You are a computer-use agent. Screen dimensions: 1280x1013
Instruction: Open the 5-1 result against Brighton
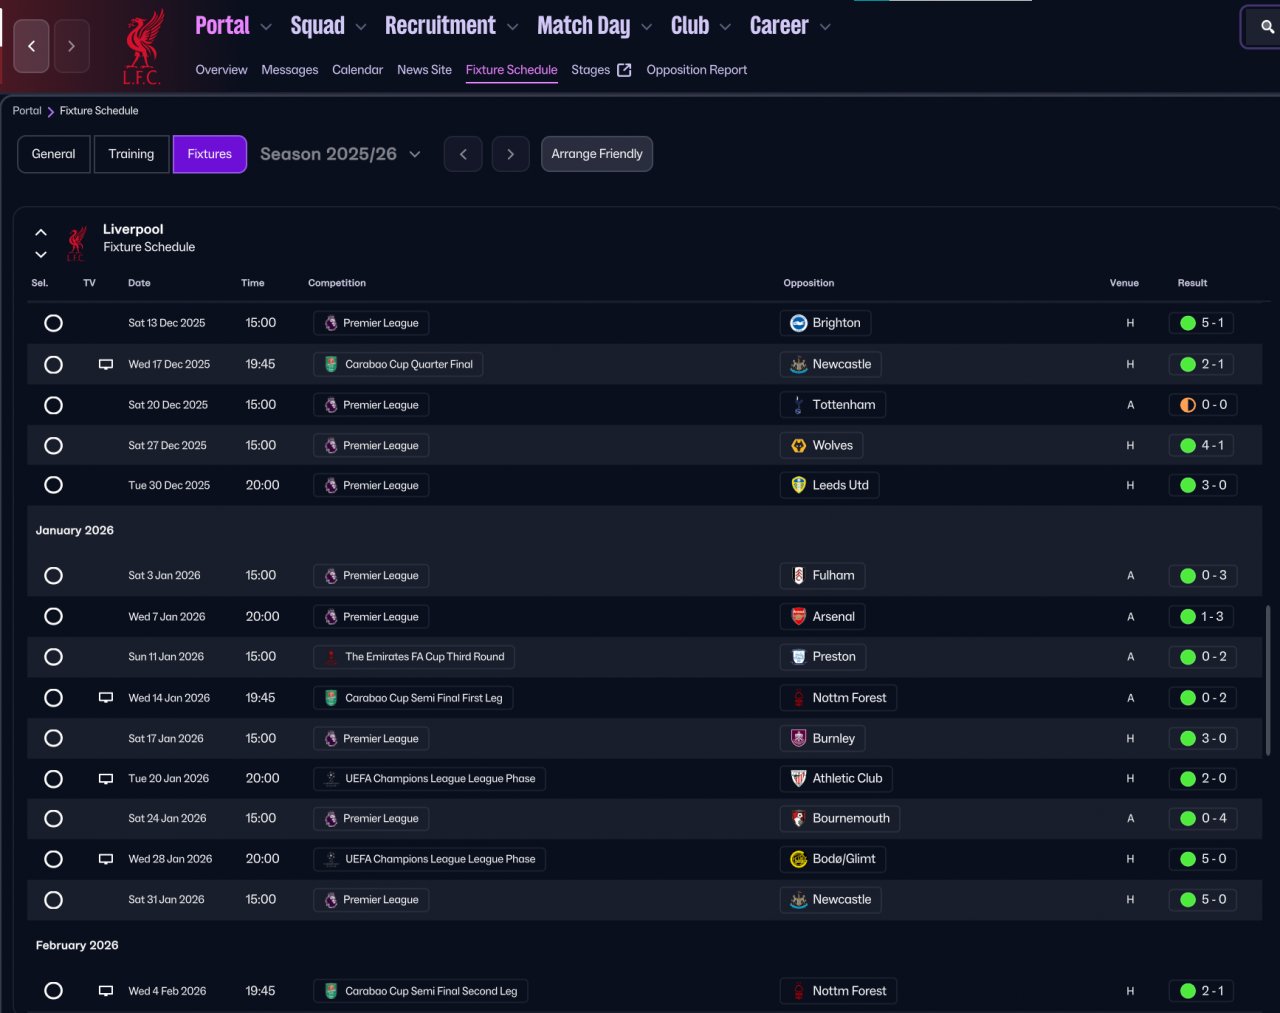[1201, 323]
